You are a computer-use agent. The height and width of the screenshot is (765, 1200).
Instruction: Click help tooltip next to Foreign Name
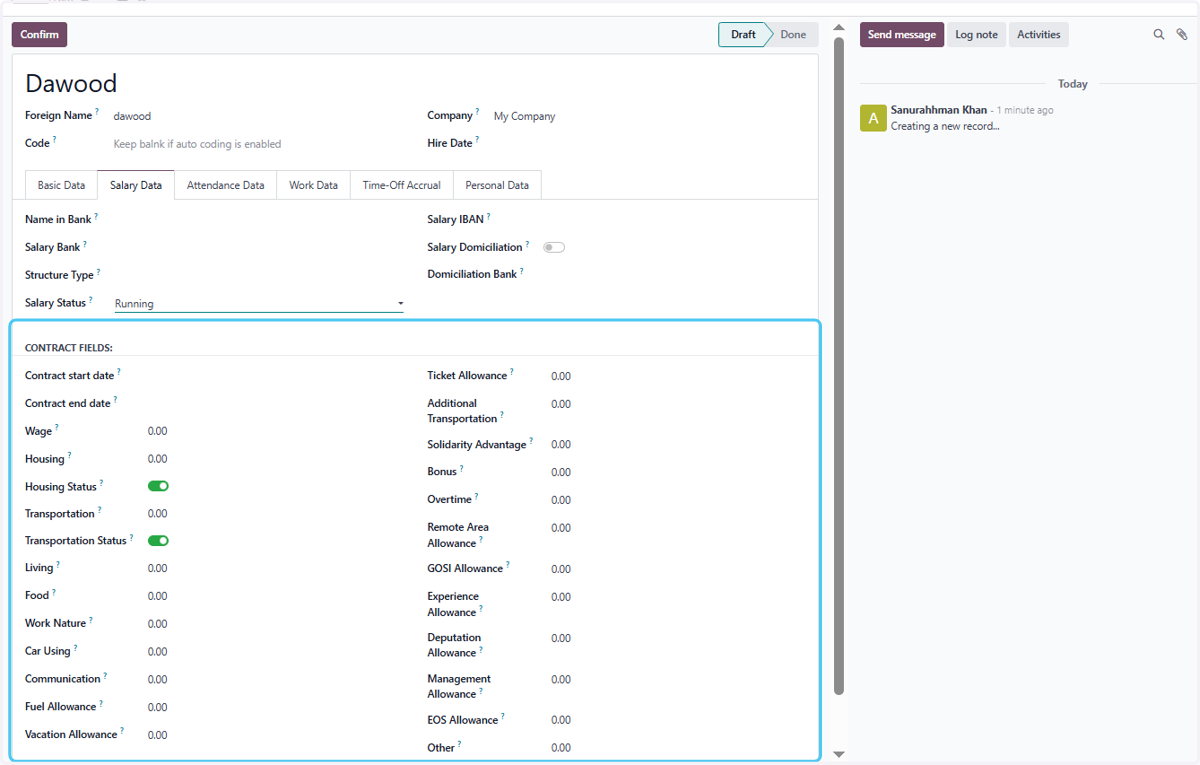pos(97,112)
